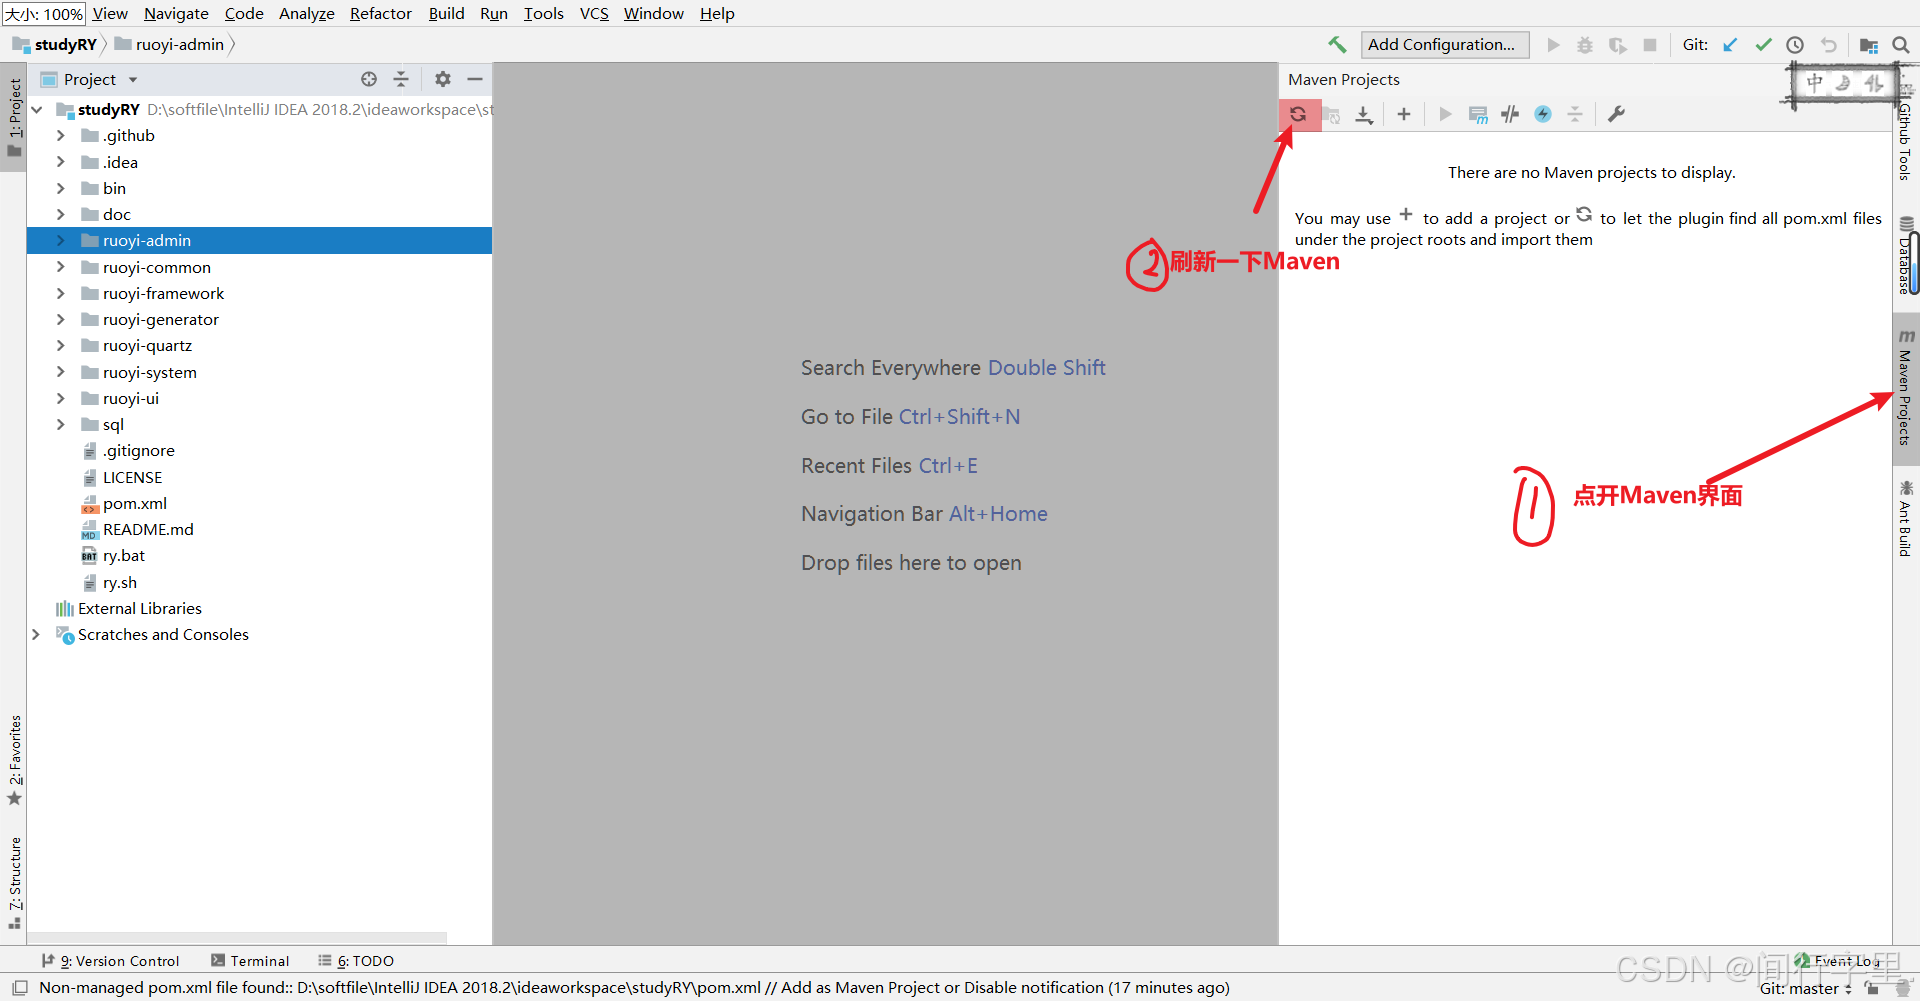Click Search Everywhere magnifier icon

point(1901,45)
